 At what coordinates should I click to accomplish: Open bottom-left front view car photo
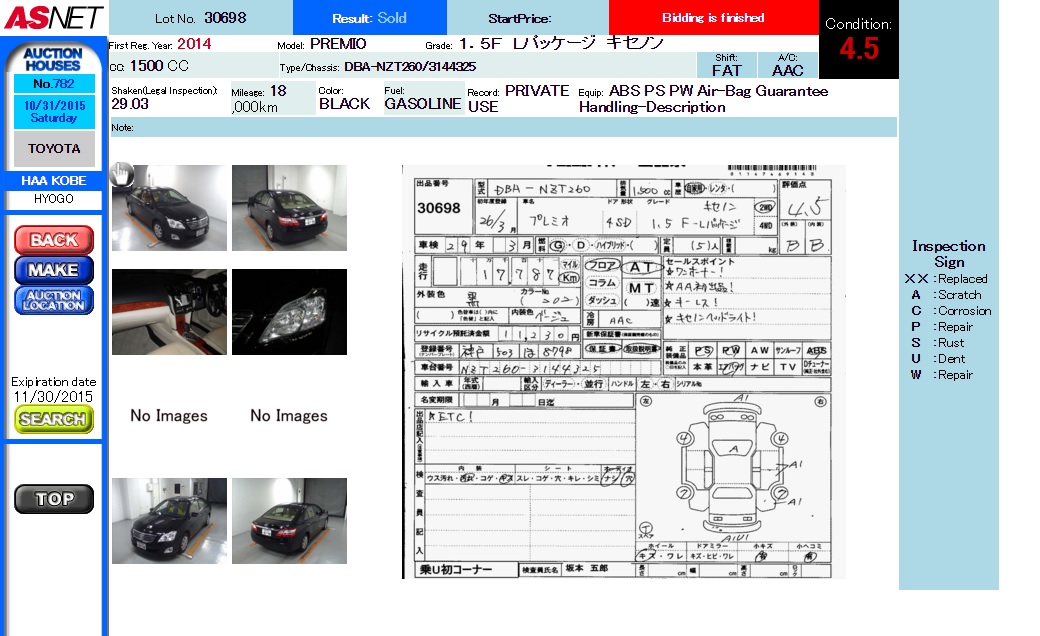click(x=169, y=520)
